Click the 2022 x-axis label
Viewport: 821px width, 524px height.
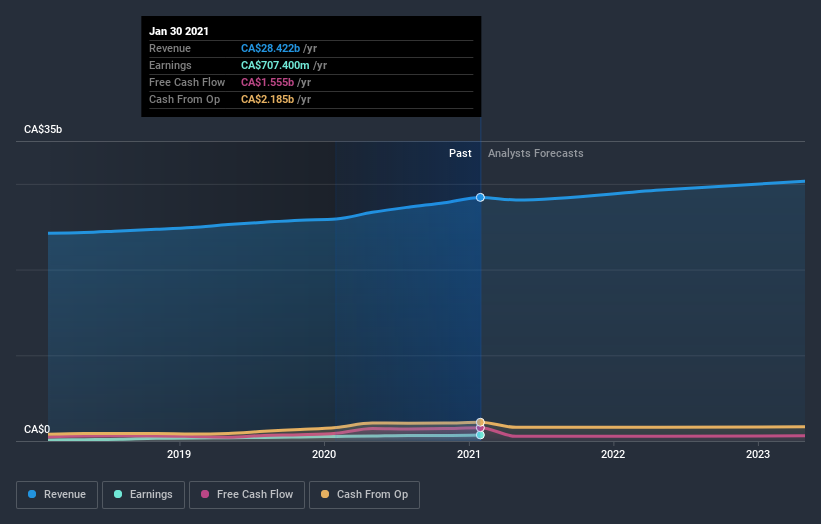[x=613, y=454]
